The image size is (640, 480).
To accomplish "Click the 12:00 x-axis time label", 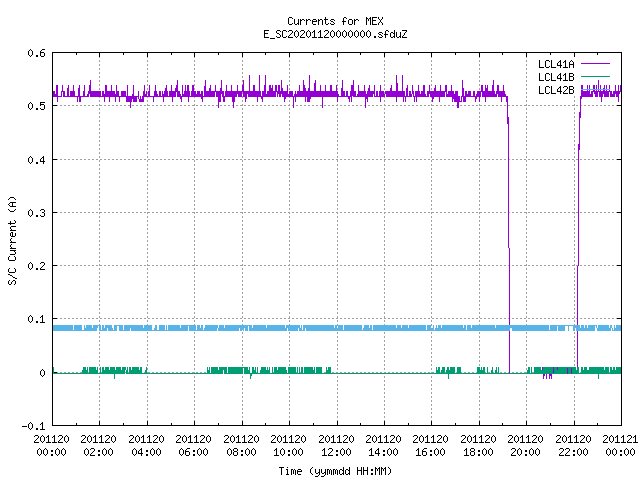I will tap(336, 452).
